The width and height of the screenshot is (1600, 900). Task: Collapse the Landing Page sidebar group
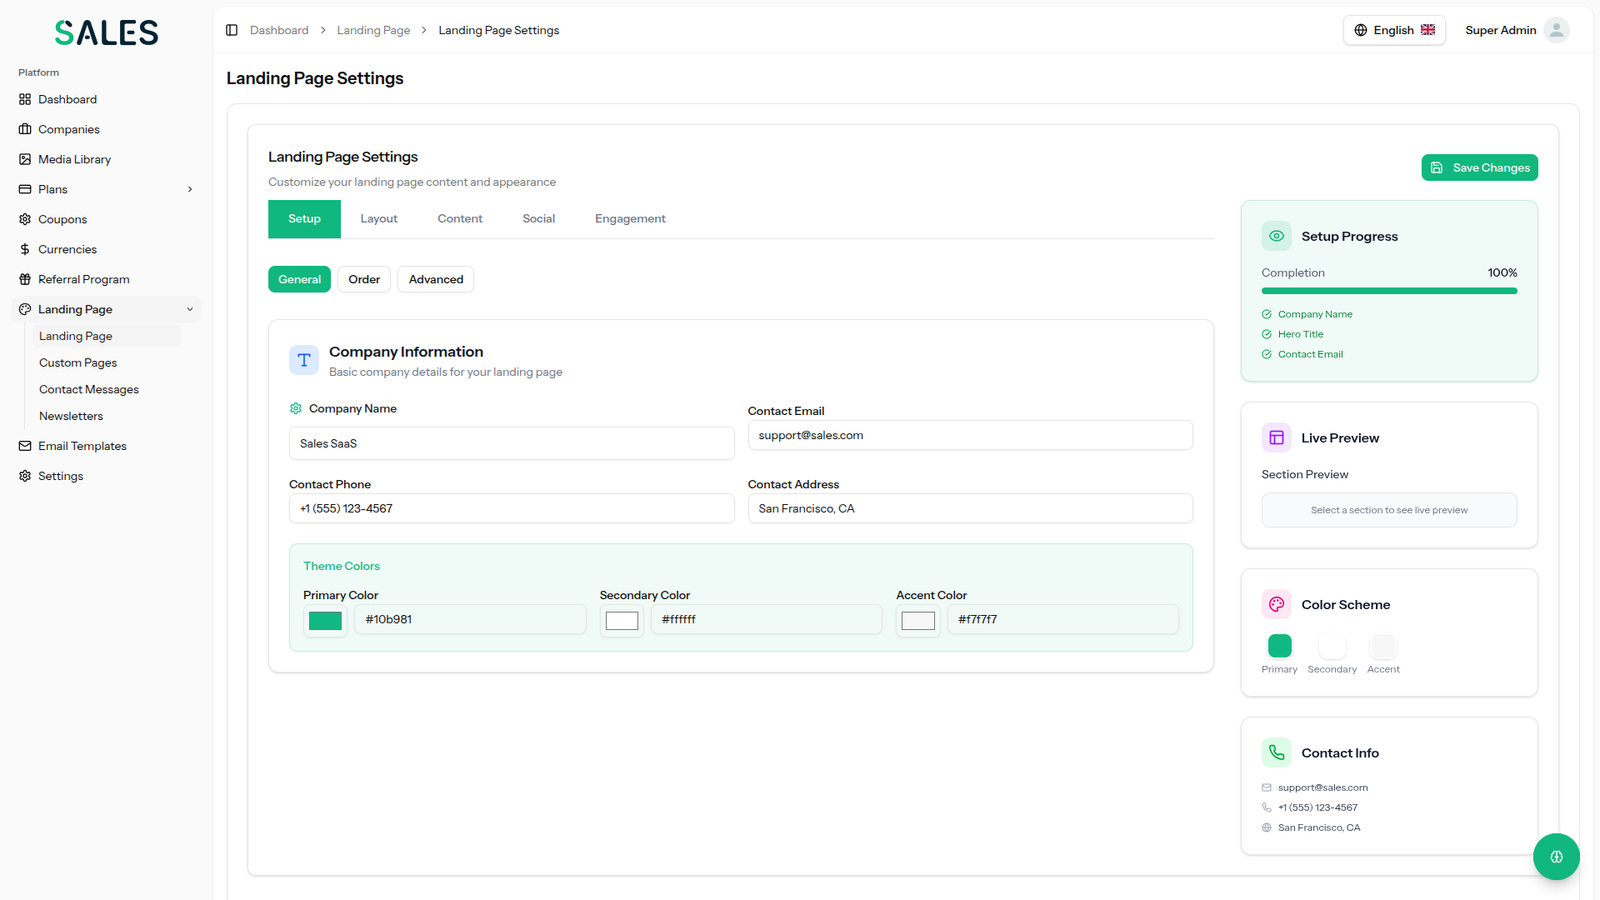[189, 309]
